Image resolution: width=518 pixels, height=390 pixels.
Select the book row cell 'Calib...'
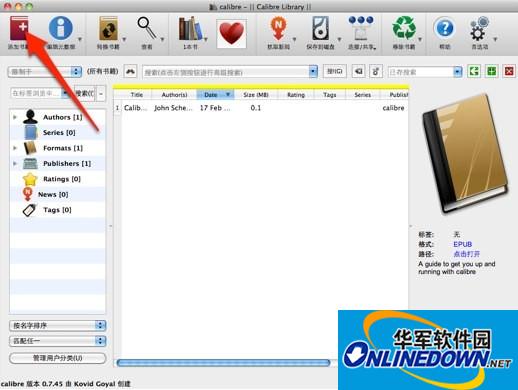(x=136, y=108)
